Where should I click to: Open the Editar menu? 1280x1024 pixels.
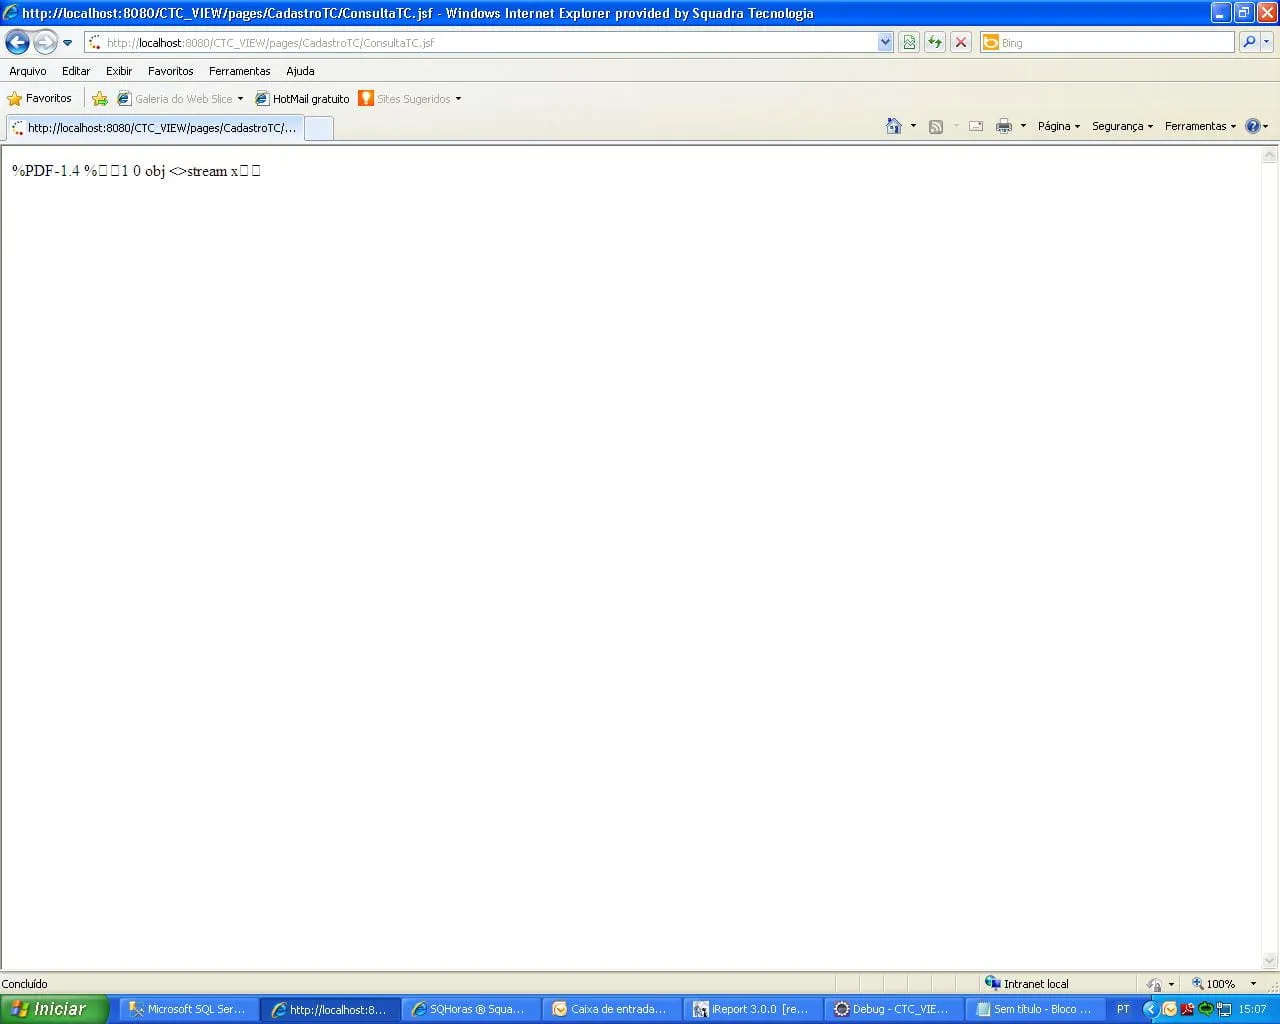pyautogui.click(x=76, y=71)
